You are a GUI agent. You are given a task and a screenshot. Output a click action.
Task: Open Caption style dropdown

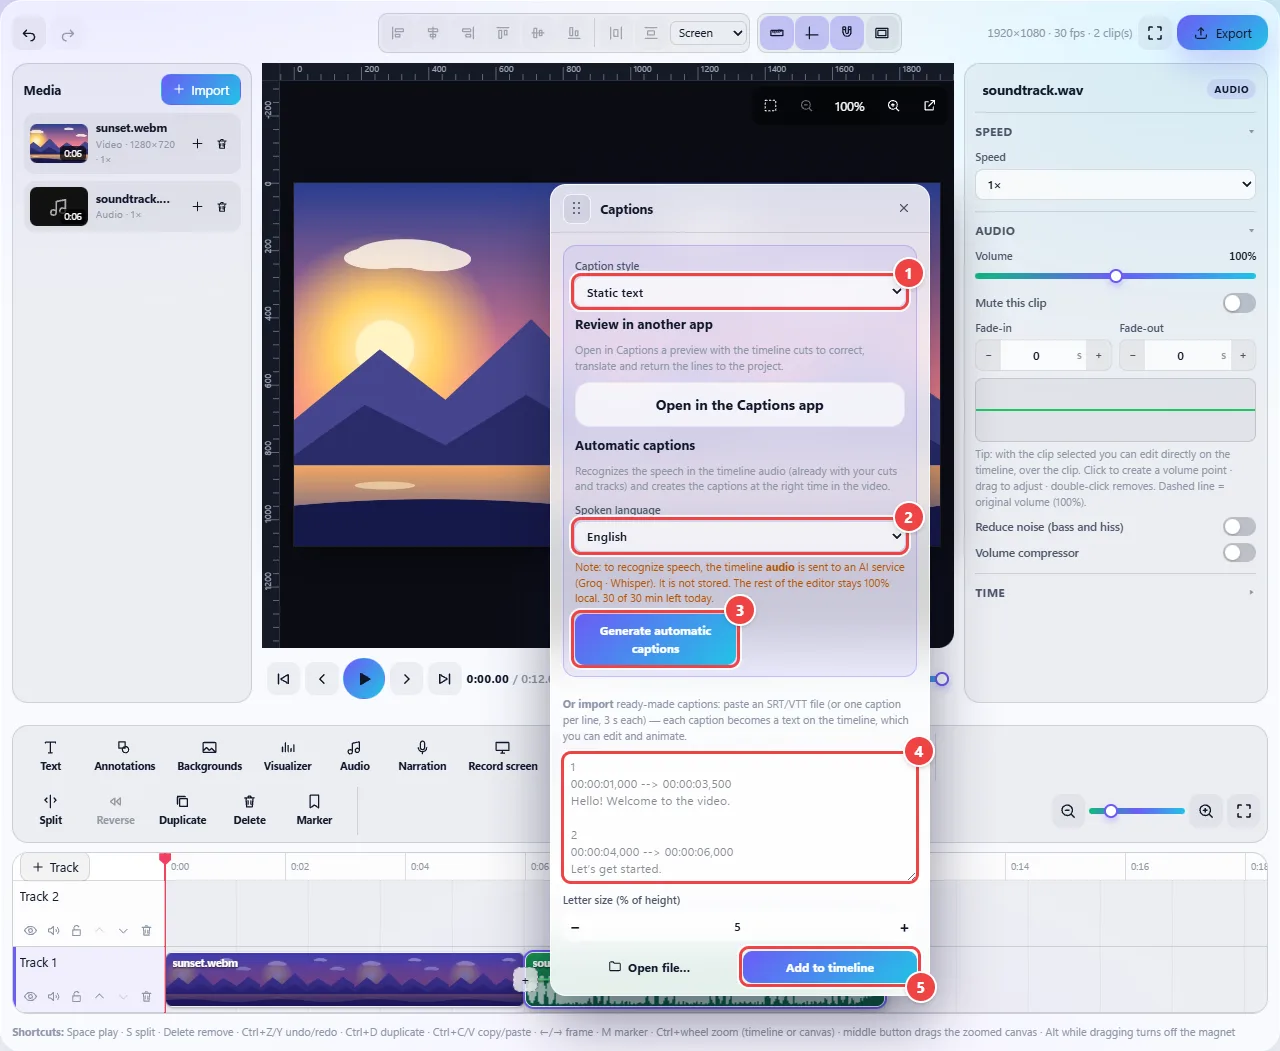point(740,292)
